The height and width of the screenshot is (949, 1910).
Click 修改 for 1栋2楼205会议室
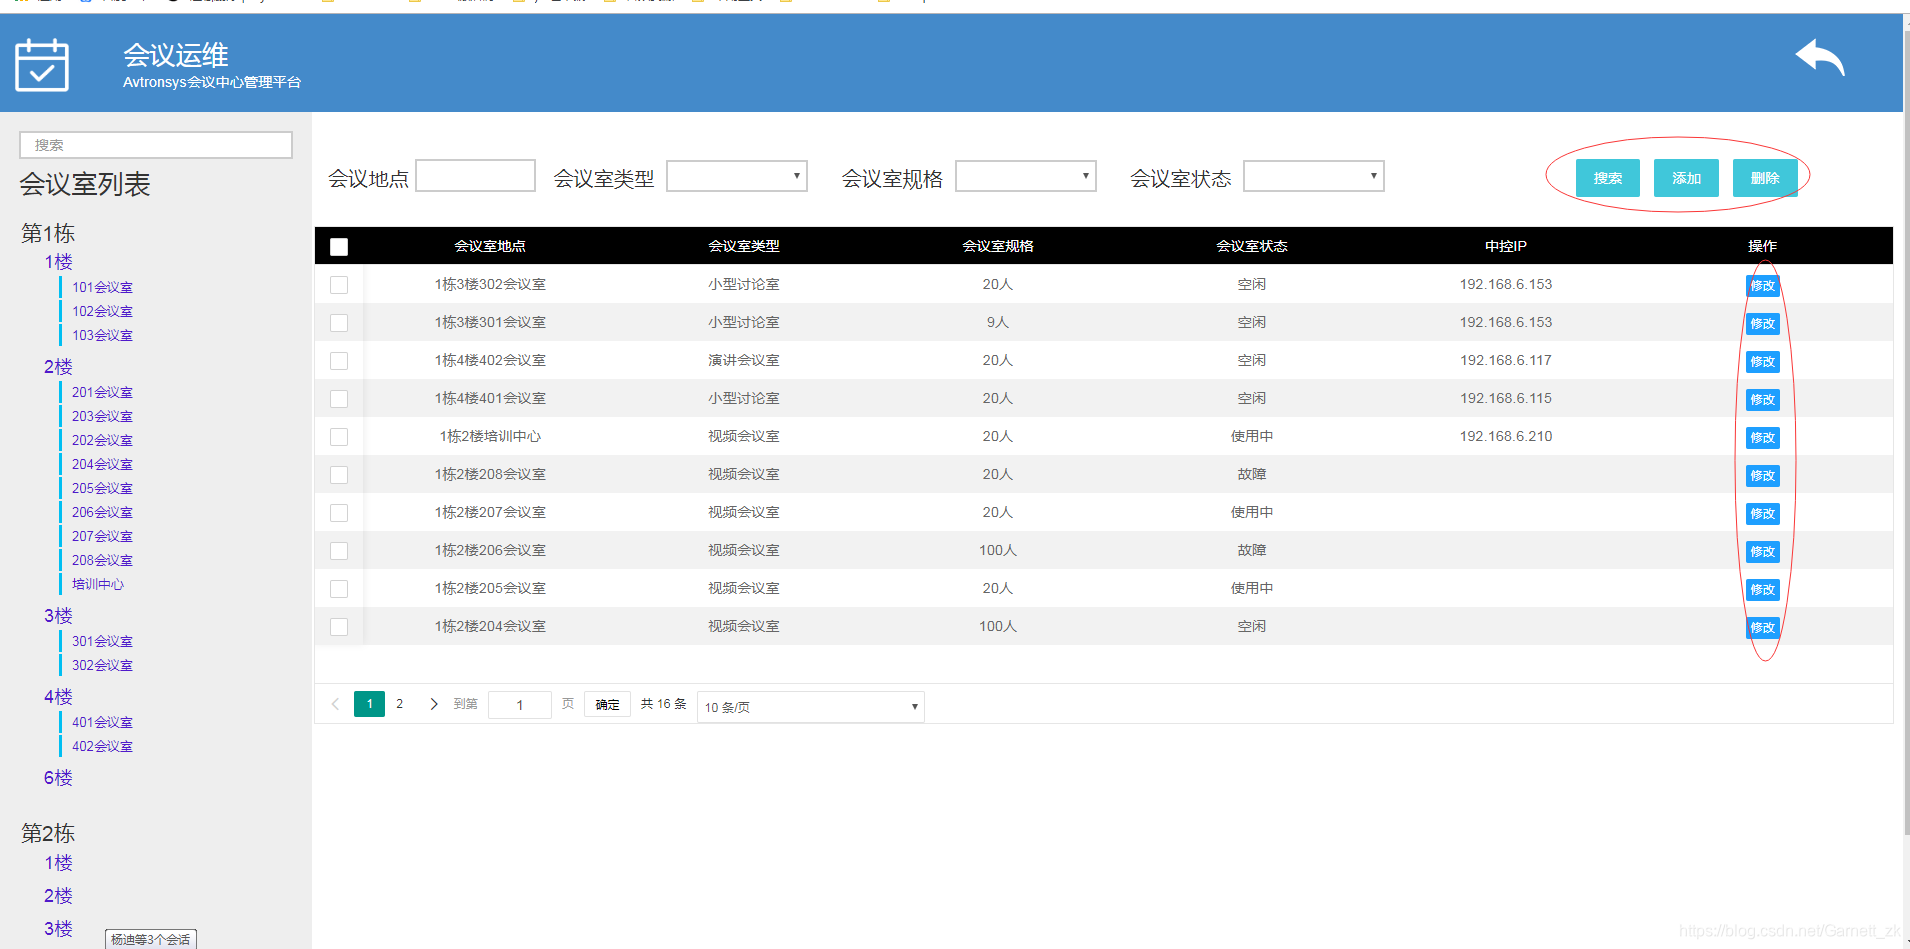[x=1763, y=590]
